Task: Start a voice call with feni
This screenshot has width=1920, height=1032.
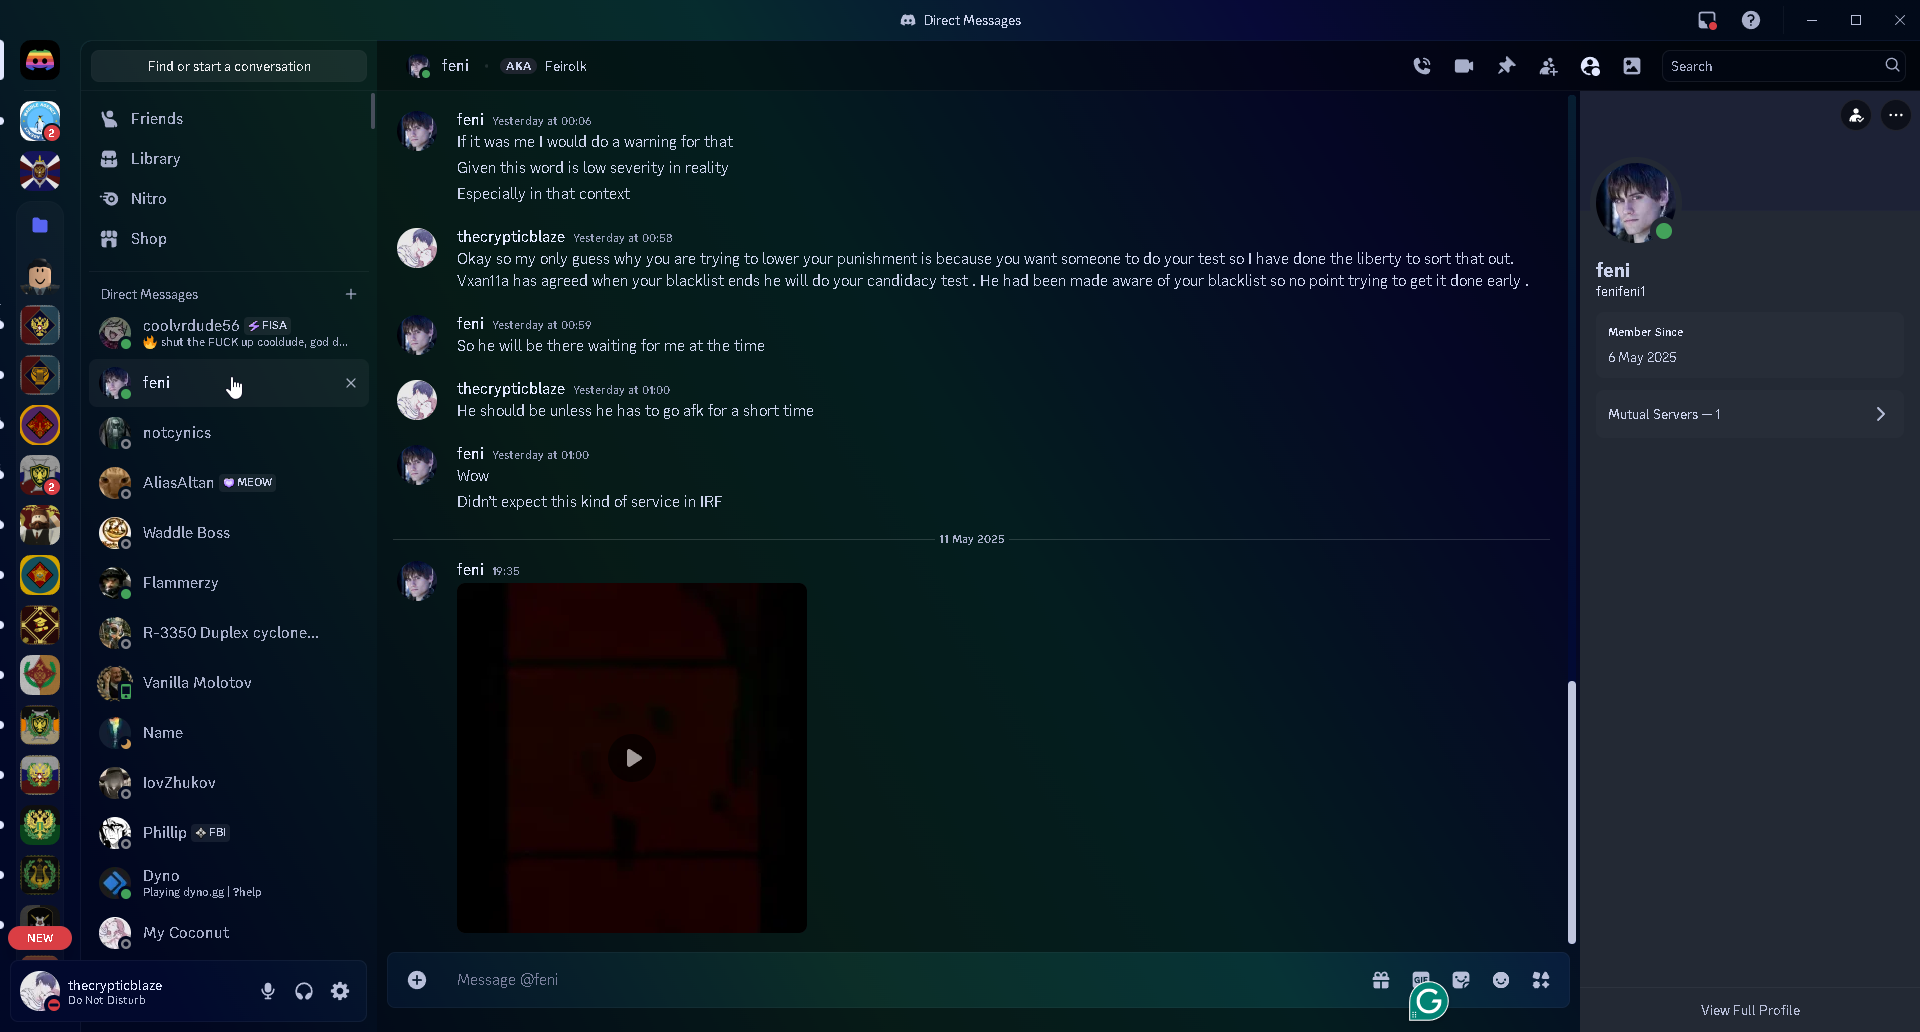Action: pyautogui.click(x=1422, y=66)
